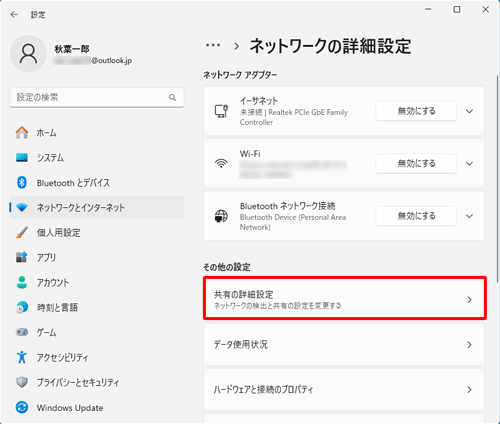This screenshot has height=424, width=500.
Task: Open 個人用設定 in the sidebar
Action: (x=97, y=233)
